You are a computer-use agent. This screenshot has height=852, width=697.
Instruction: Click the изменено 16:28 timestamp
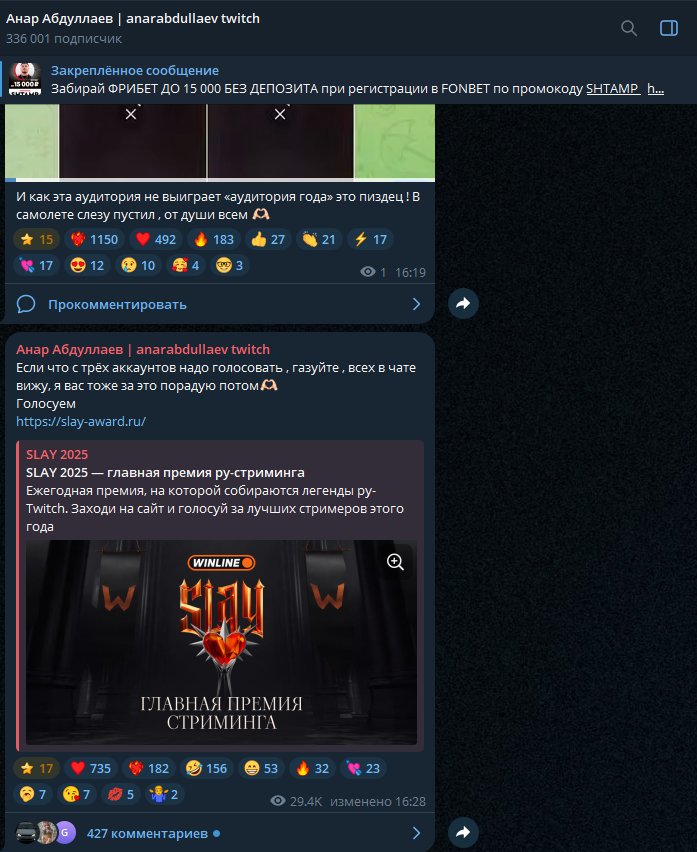pos(378,801)
